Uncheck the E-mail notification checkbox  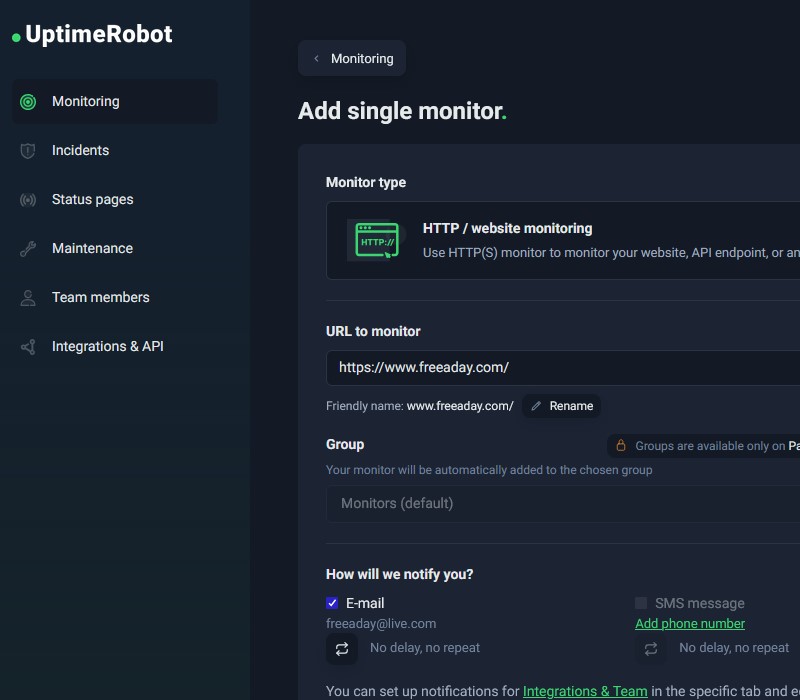(x=332, y=603)
